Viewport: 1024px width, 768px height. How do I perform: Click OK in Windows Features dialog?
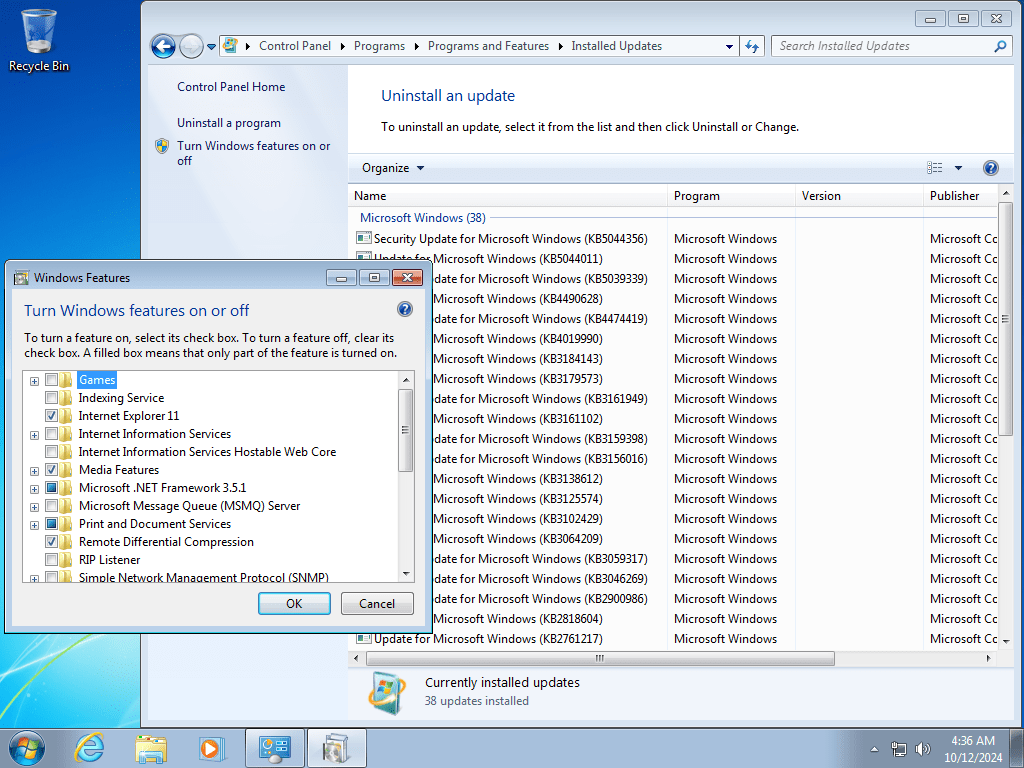pos(294,603)
